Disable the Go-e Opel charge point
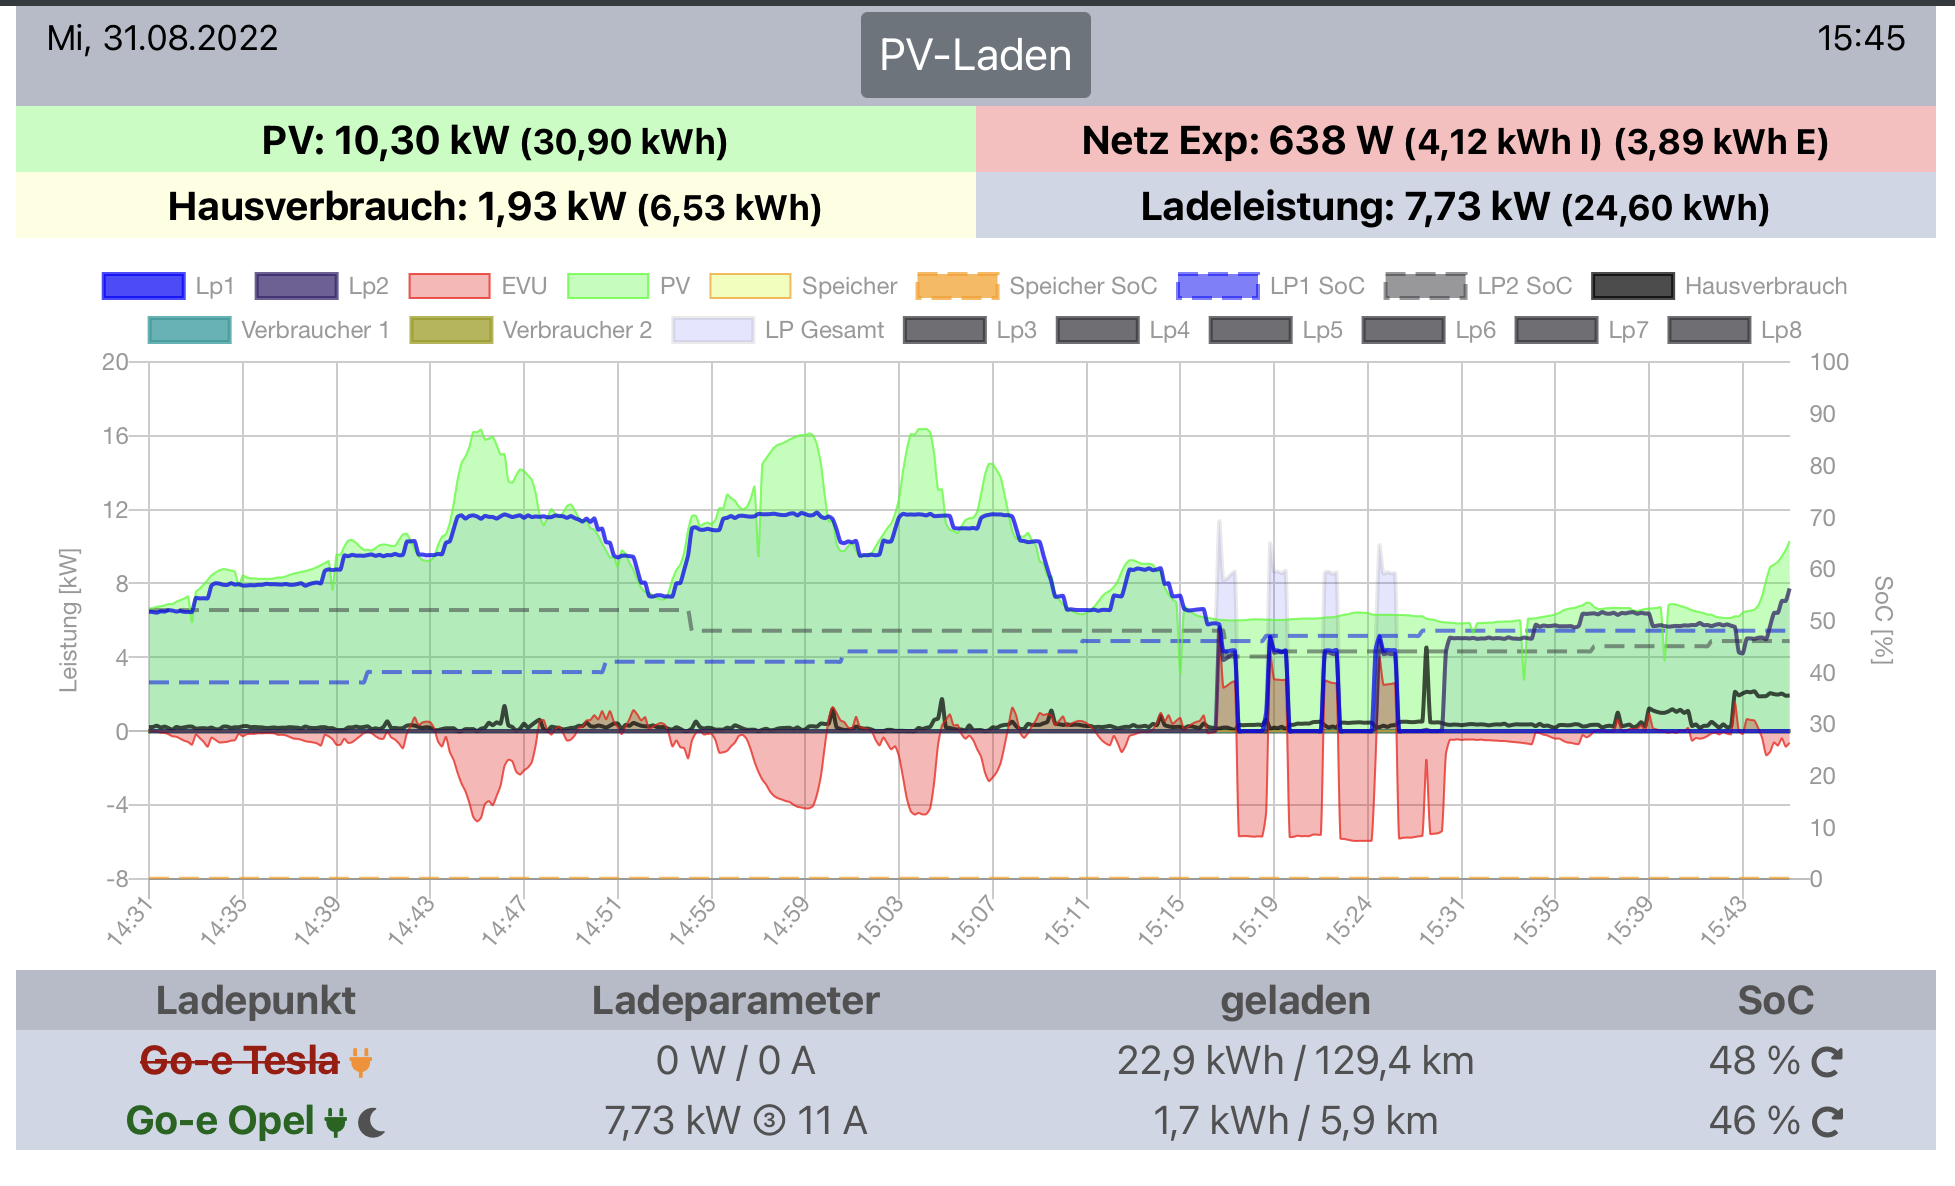 pos(220,1121)
